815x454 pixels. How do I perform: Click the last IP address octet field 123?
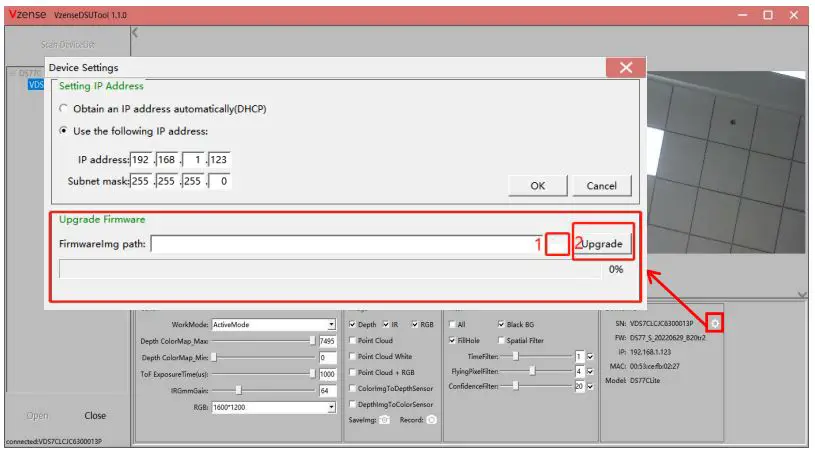pyautogui.click(x=219, y=160)
